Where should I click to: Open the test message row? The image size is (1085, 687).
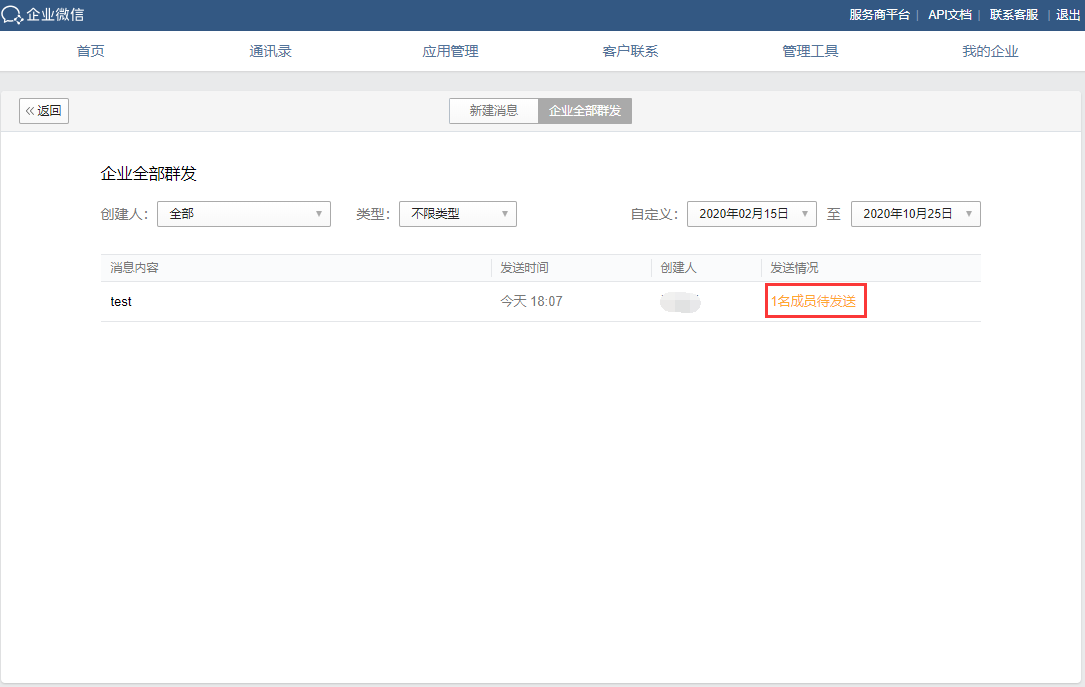click(x=121, y=301)
